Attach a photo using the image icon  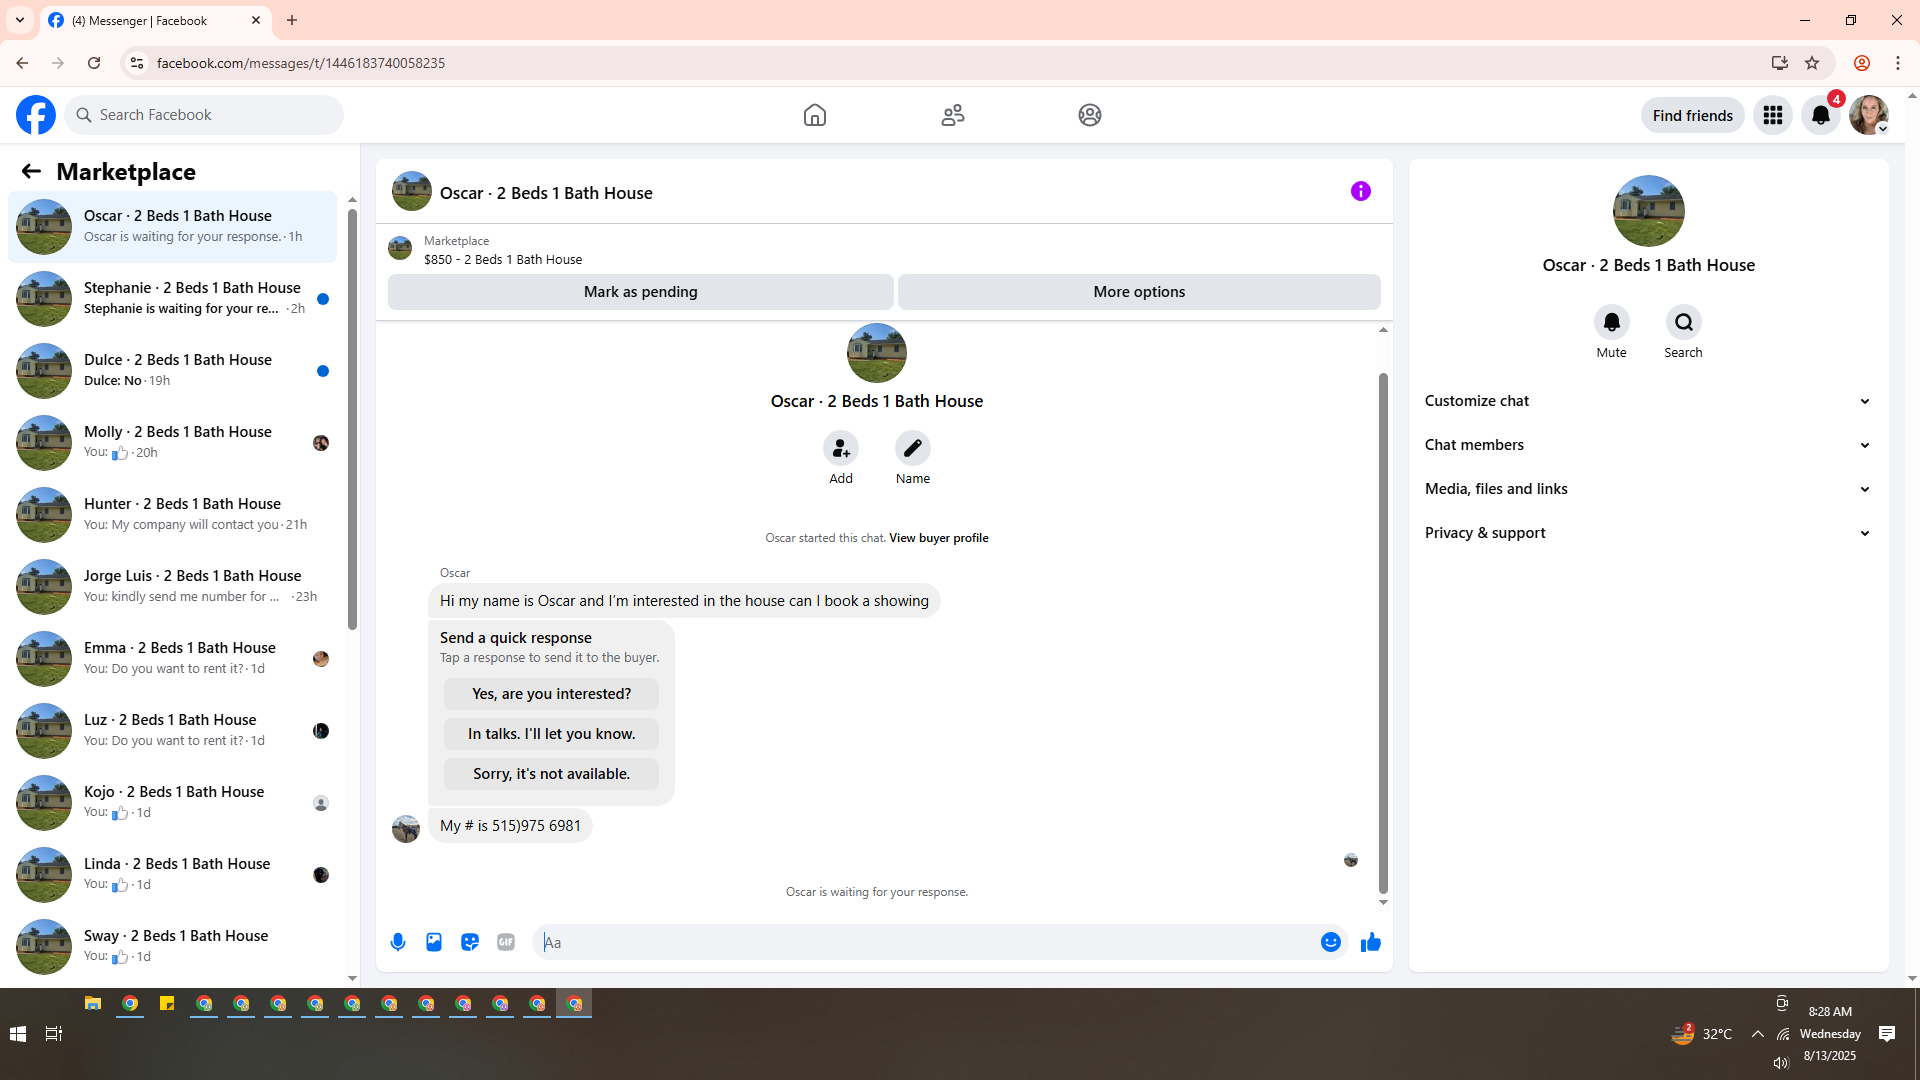(434, 942)
